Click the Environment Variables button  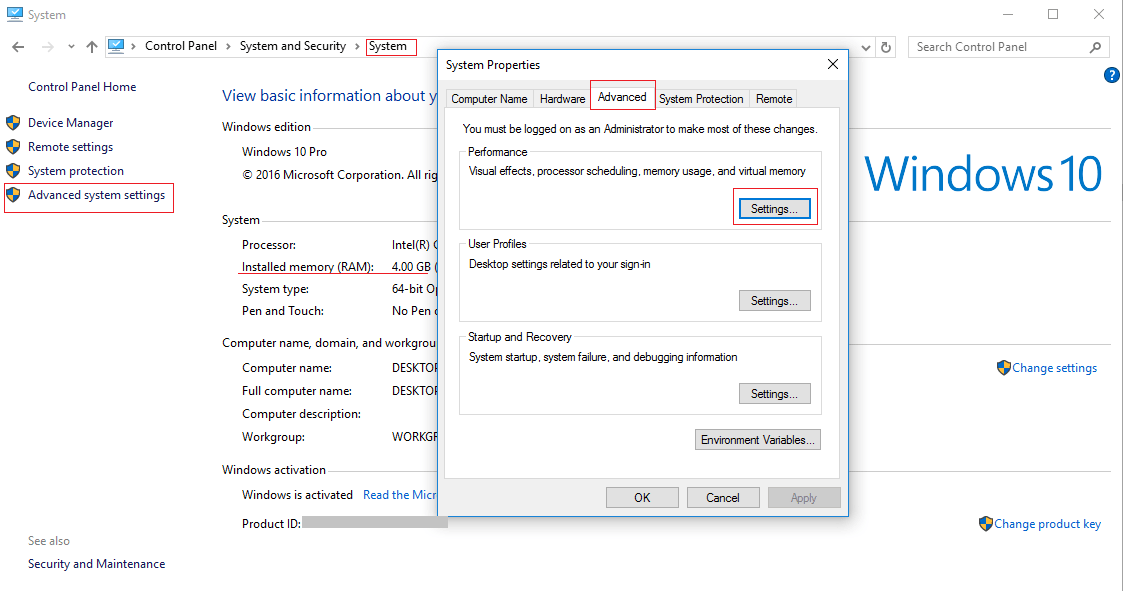click(757, 440)
